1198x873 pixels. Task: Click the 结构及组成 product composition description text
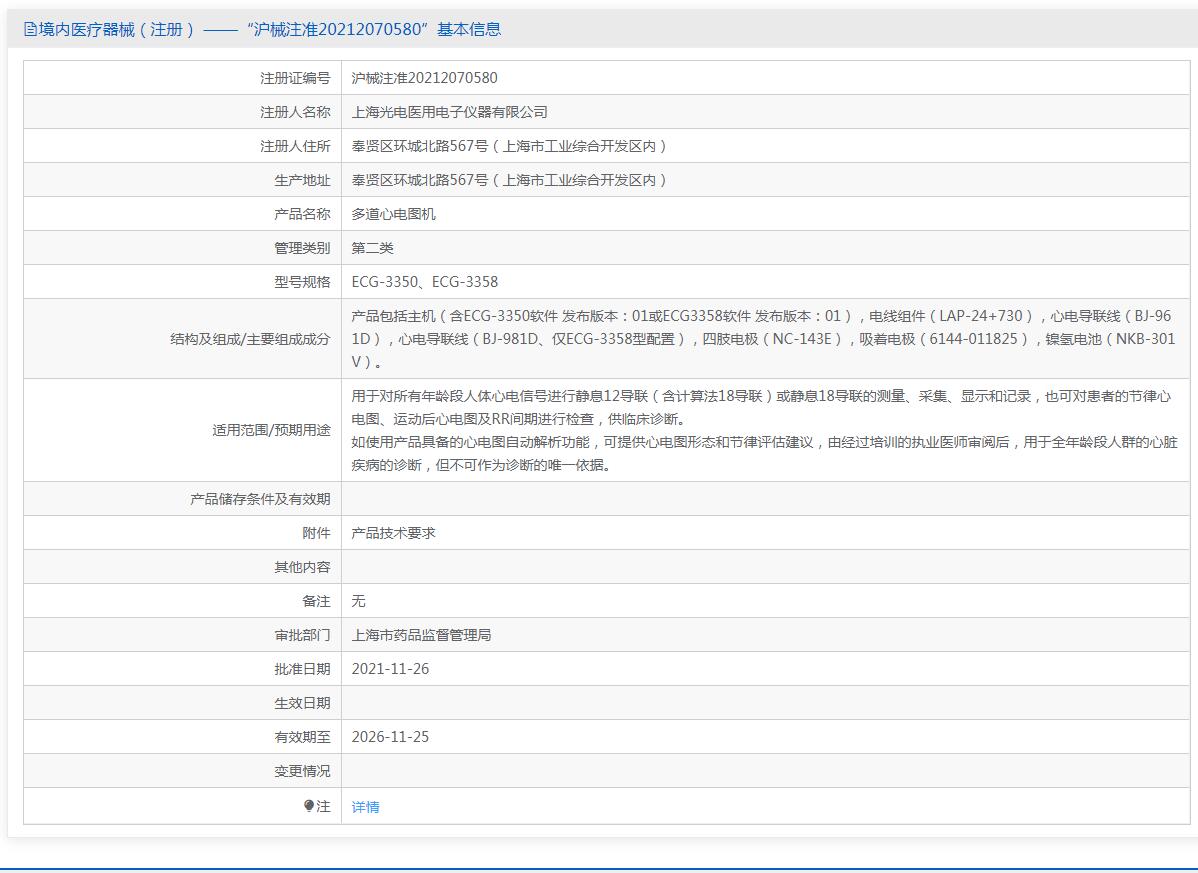(x=762, y=339)
